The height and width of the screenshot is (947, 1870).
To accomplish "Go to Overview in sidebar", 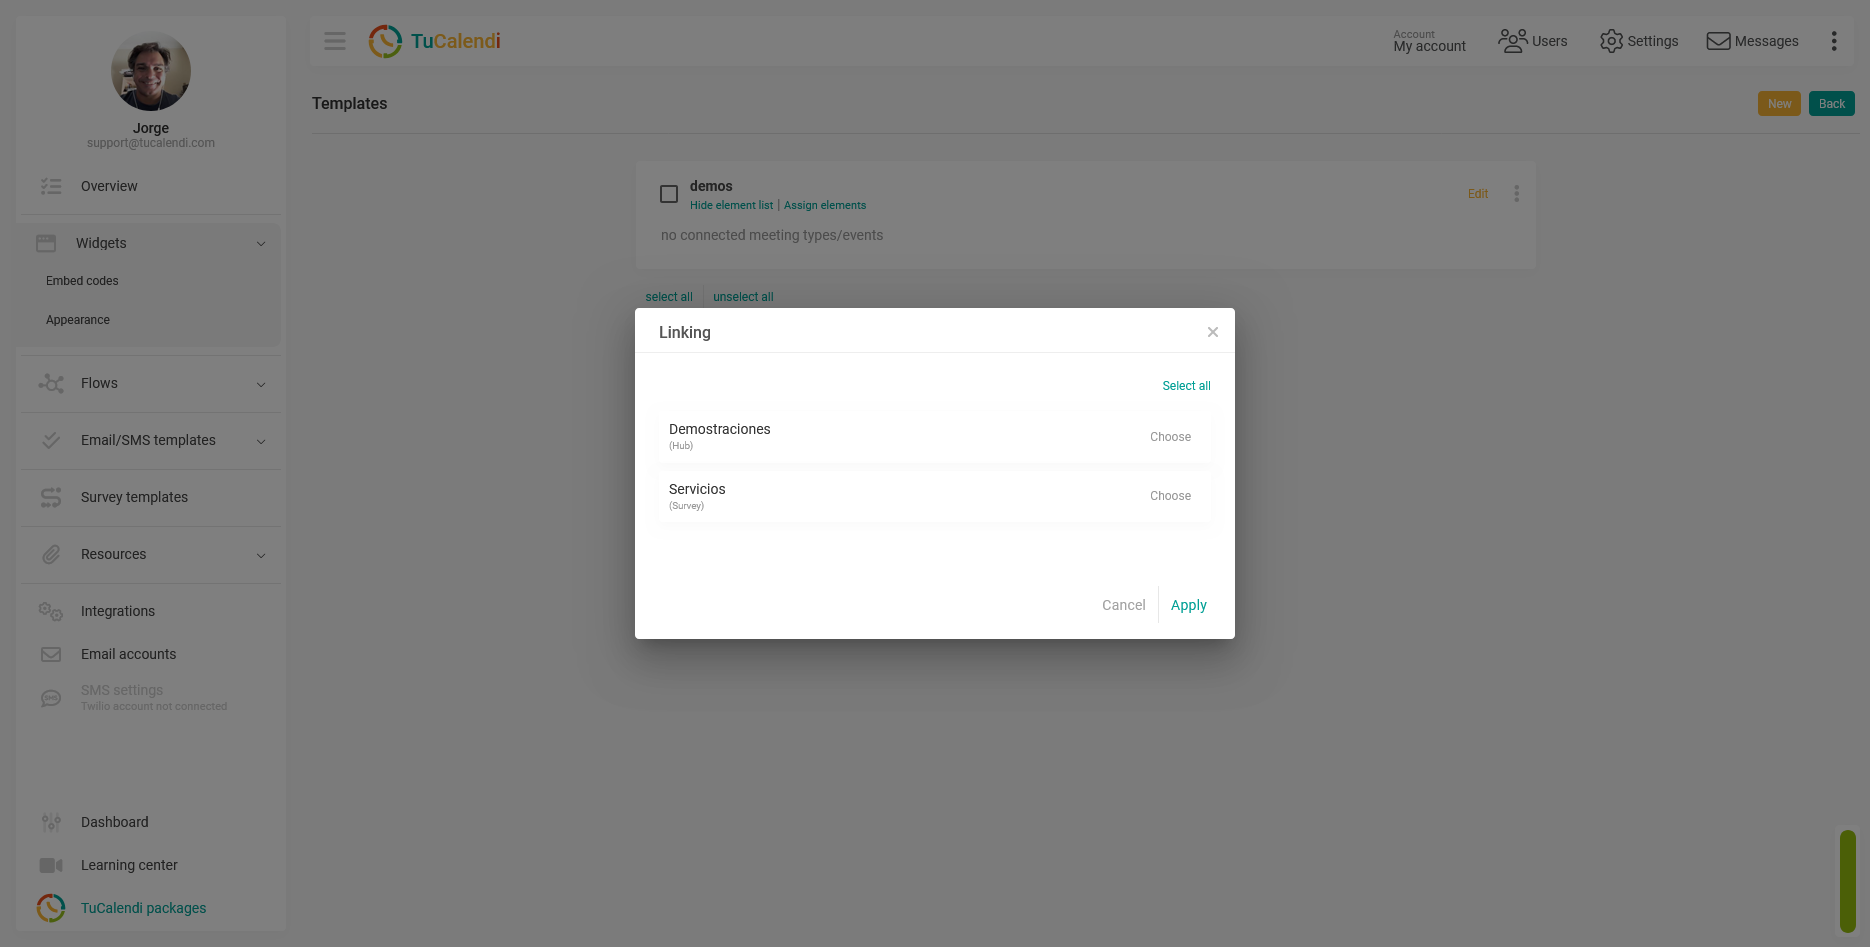I will click(109, 186).
